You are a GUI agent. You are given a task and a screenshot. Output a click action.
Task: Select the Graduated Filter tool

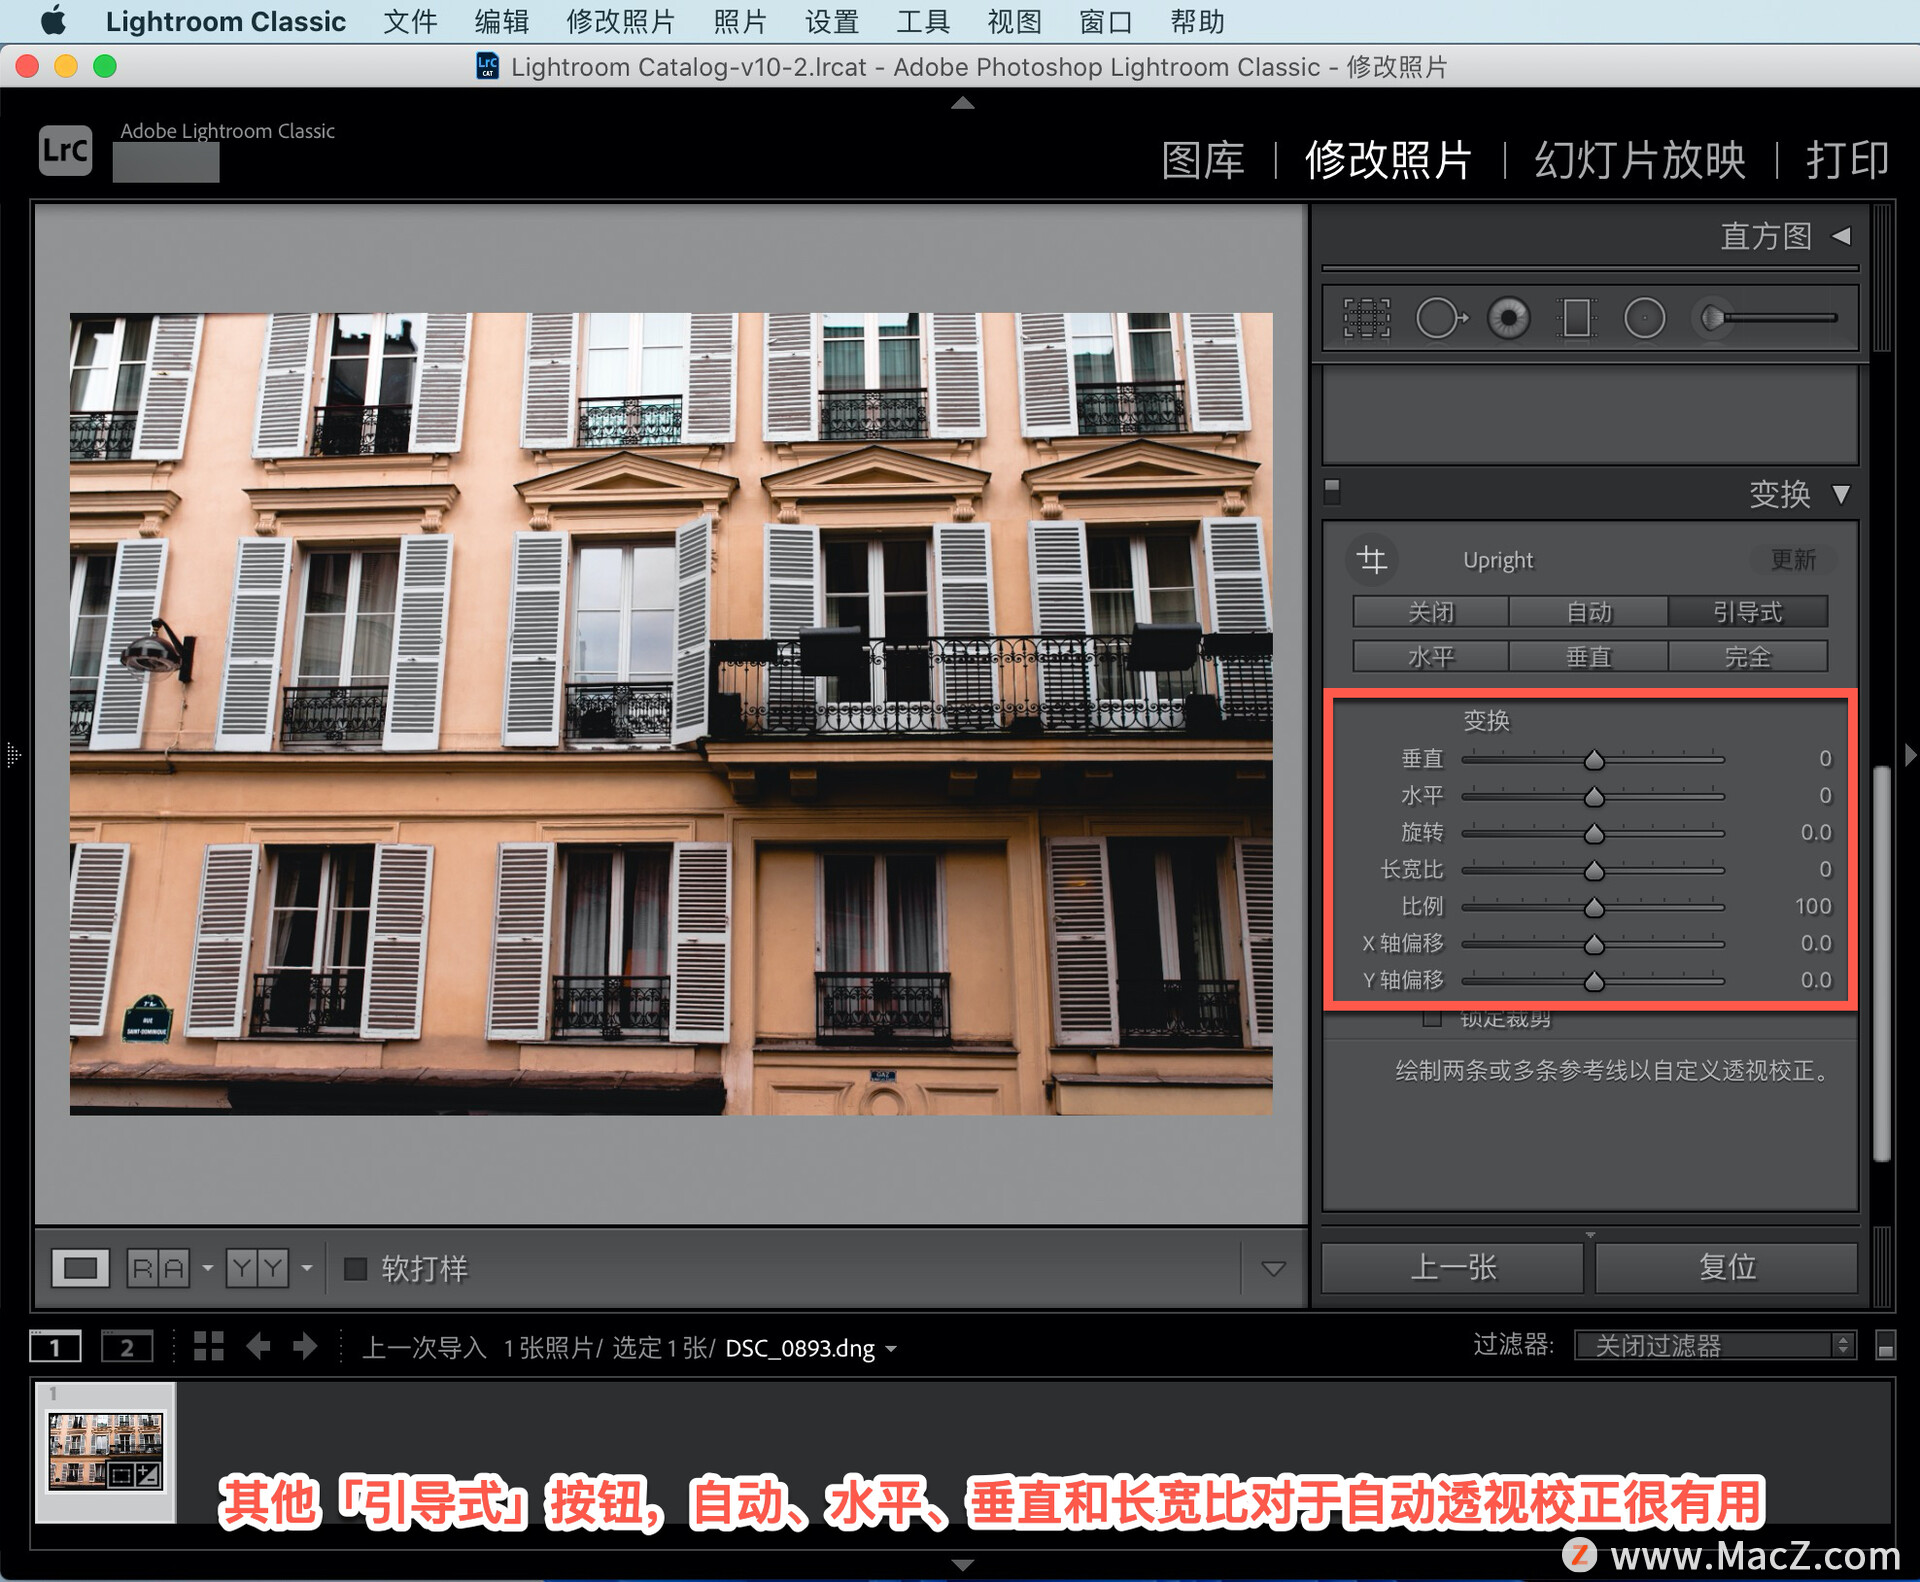(x=1576, y=319)
